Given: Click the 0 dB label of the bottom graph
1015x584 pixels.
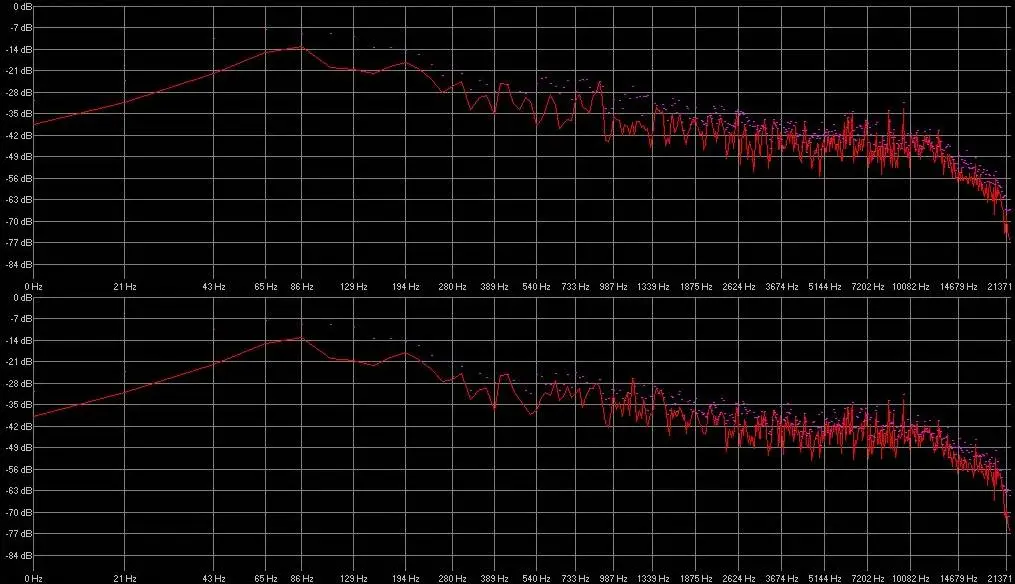Looking at the screenshot, I should [22, 298].
